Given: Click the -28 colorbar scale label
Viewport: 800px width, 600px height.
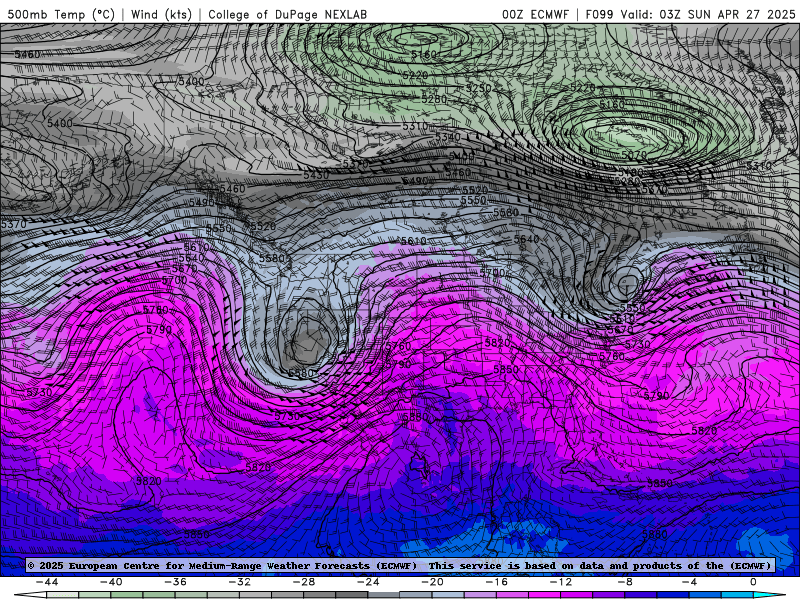Looking at the screenshot, I should tap(304, 582).
